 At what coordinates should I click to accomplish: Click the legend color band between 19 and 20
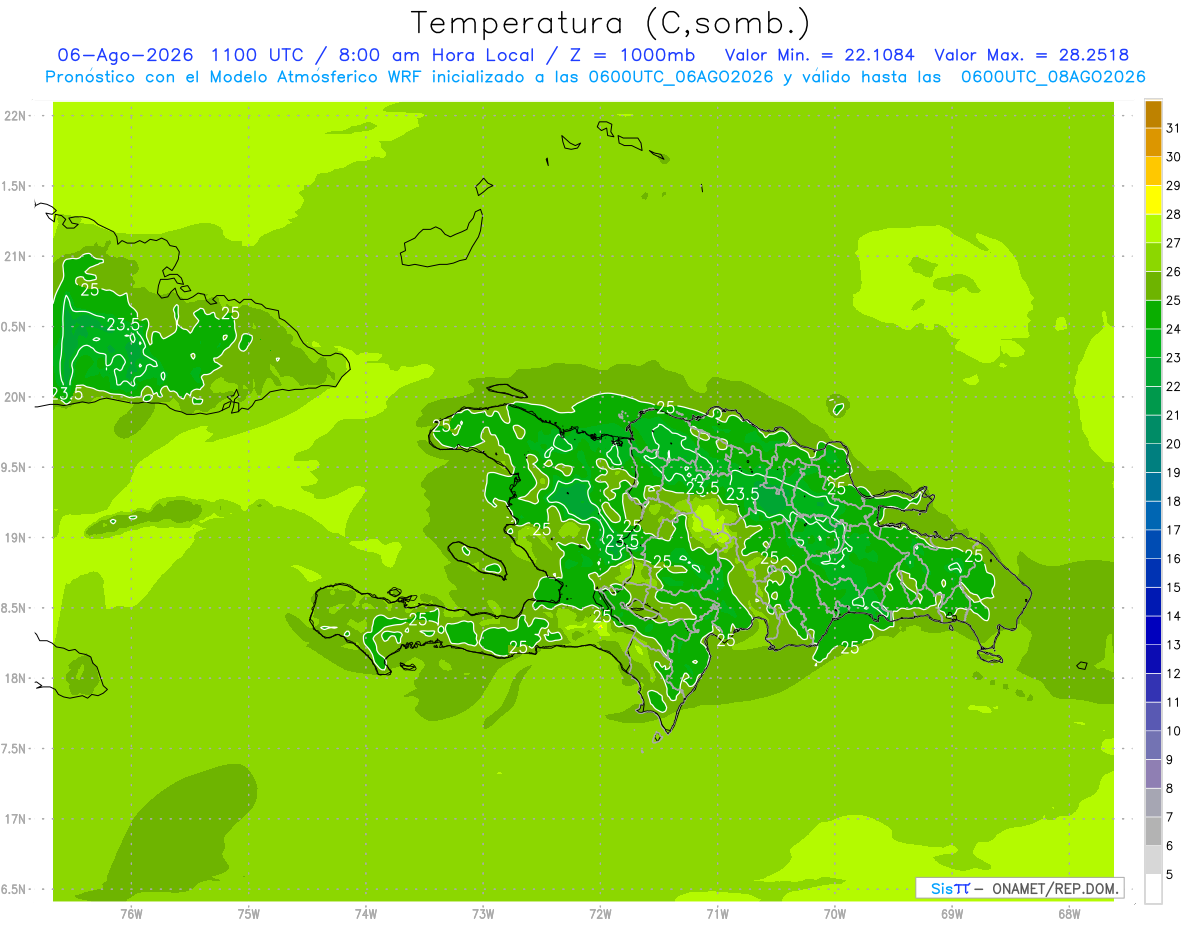(x=1153, y=458)
